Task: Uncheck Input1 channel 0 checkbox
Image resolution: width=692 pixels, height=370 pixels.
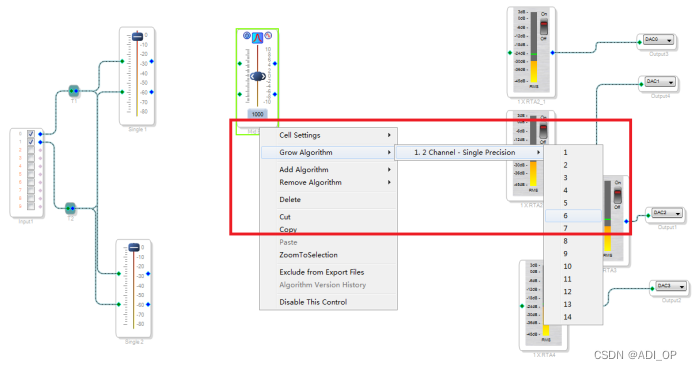Action: click(x=31, y=134)
